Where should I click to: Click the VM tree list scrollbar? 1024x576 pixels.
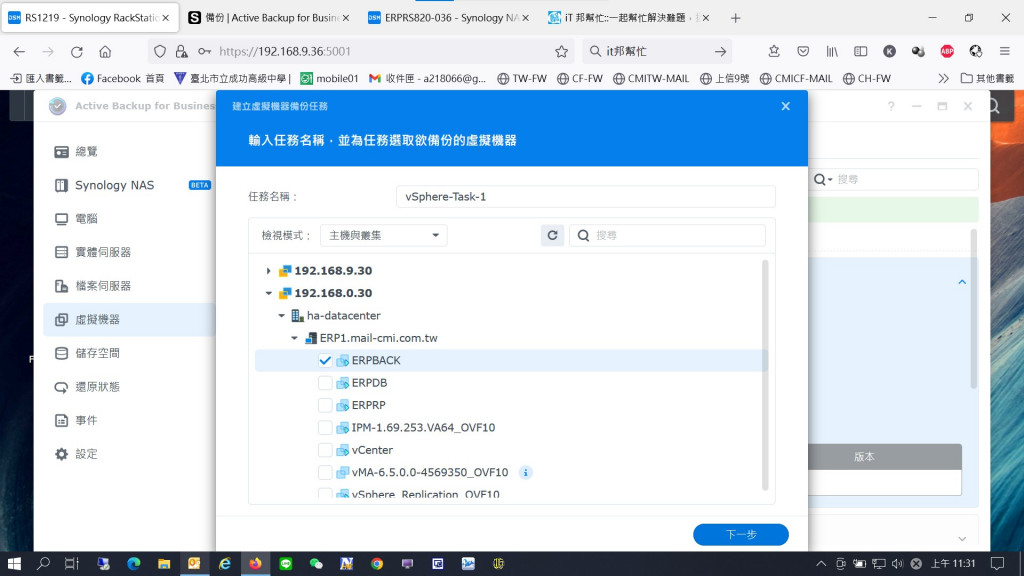click(x=765, y=375)
